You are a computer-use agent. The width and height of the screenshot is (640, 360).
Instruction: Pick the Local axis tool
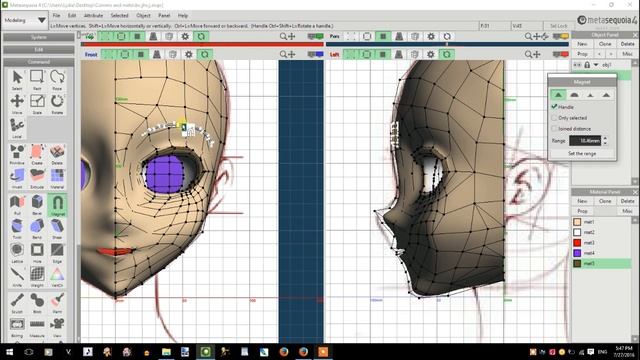point(17,128)
